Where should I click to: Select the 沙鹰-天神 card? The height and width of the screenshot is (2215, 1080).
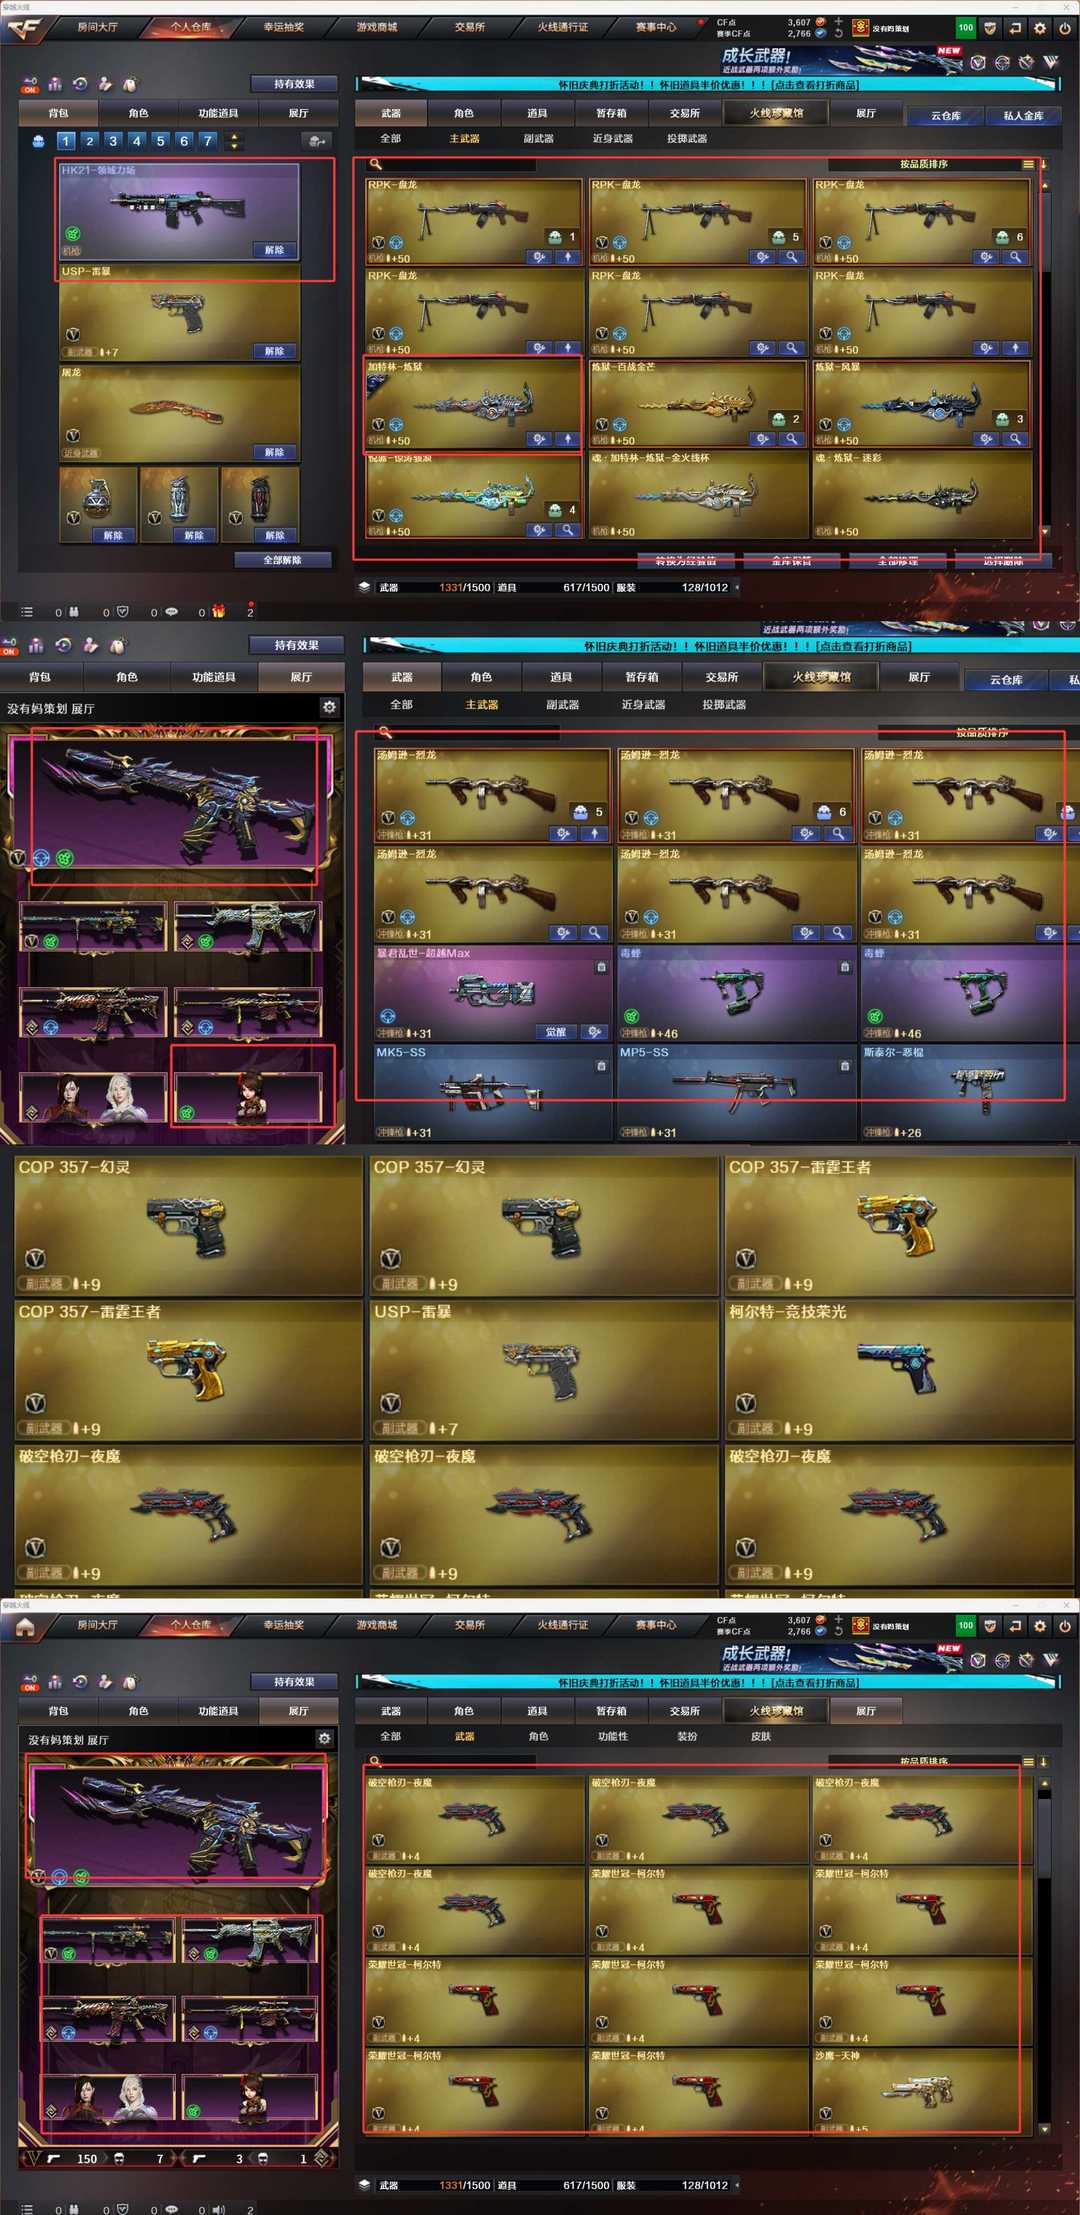921,2093
